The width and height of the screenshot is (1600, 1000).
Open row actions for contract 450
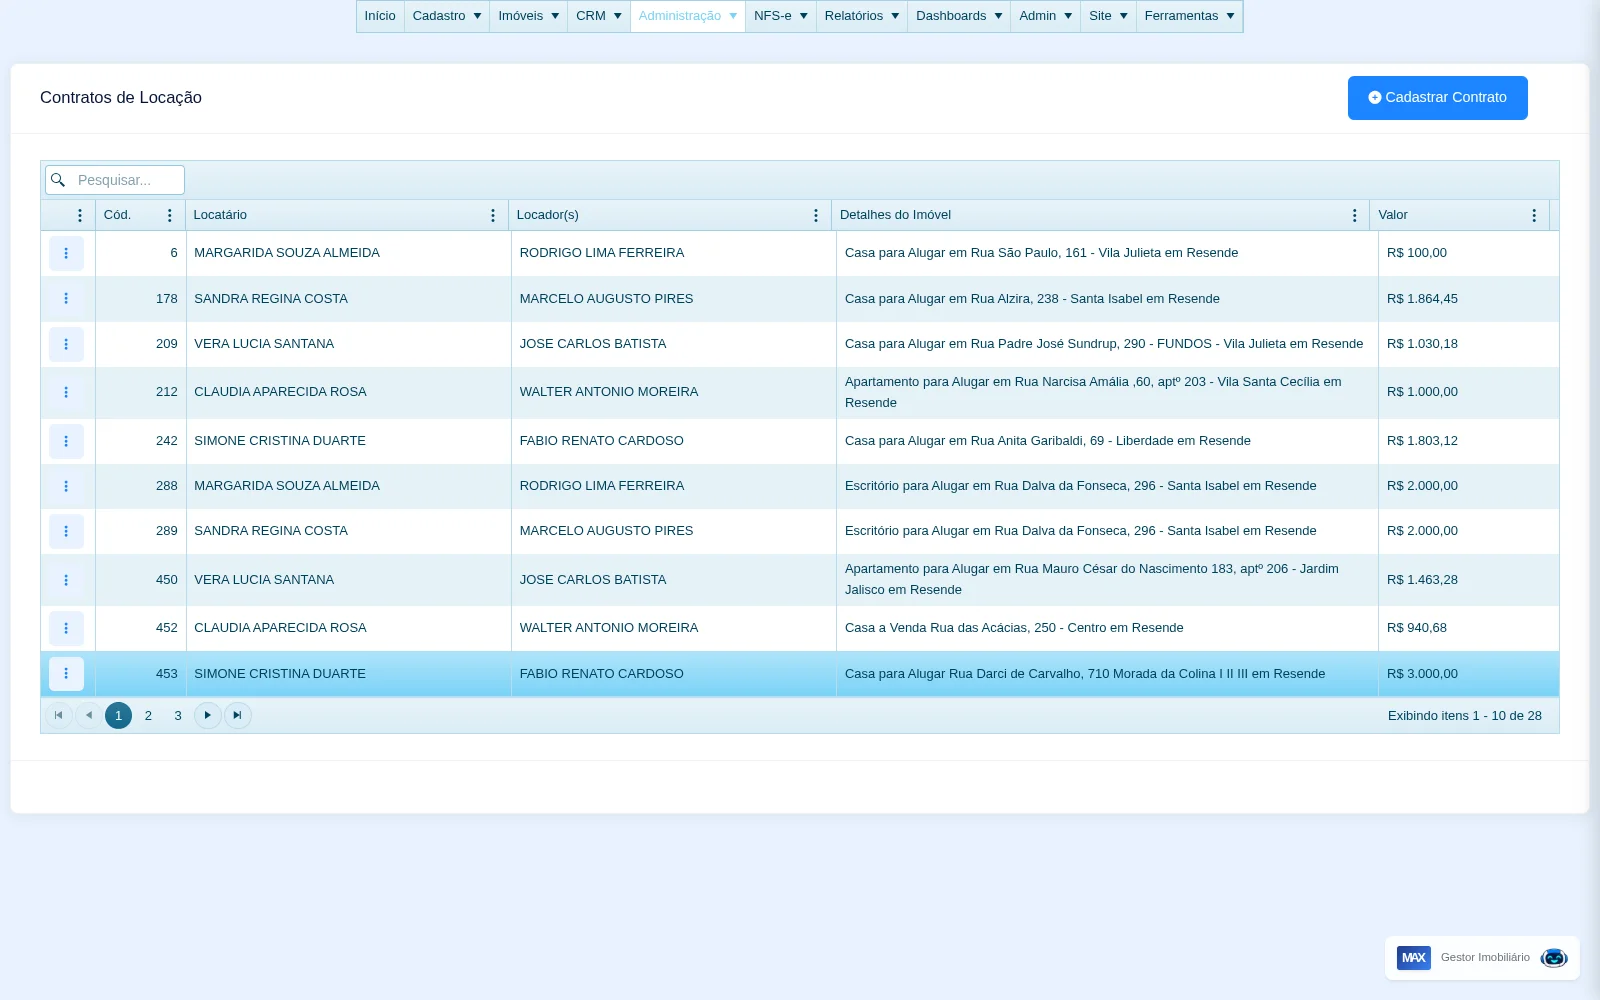[66, 580]
